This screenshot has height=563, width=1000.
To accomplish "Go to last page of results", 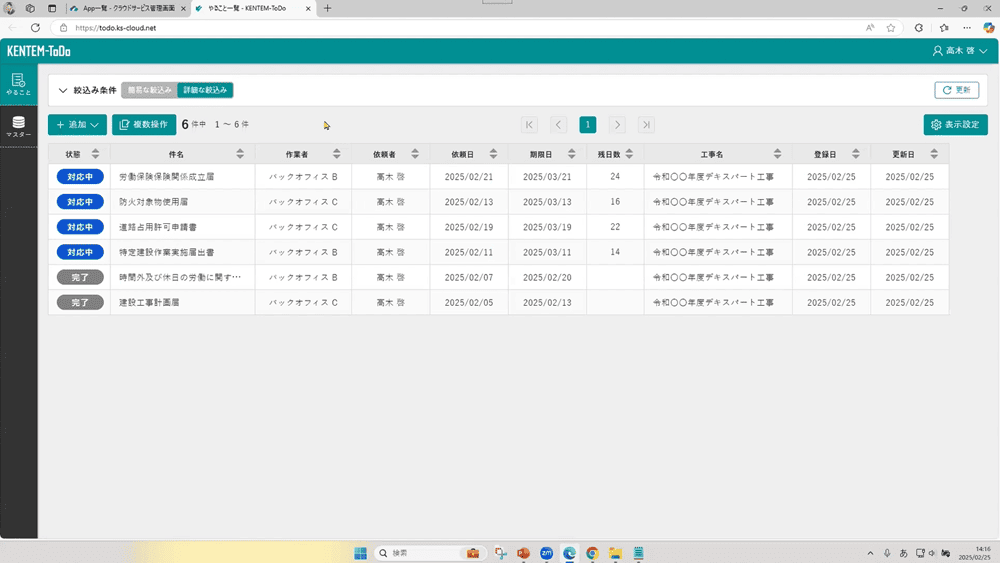I will [x=647, y=125].
